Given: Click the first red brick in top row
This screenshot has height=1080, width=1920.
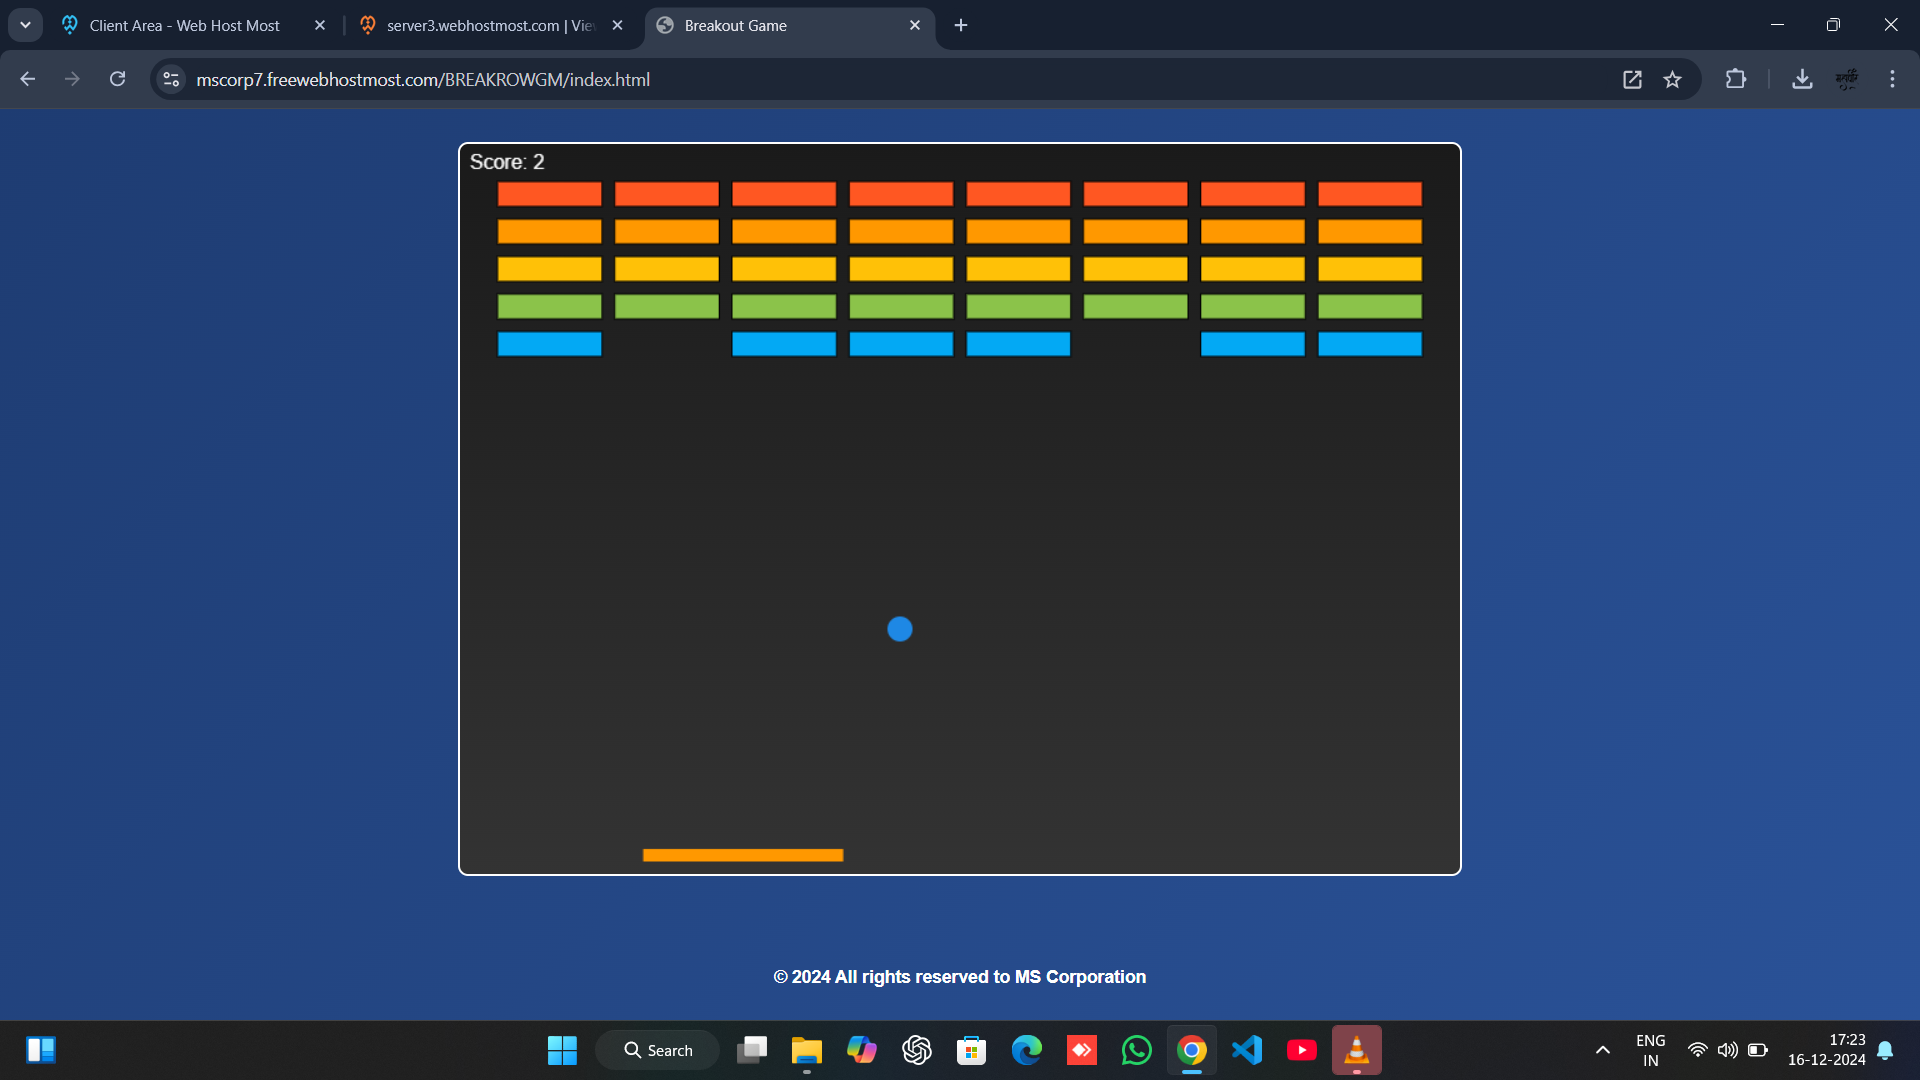Looking at the screenshot, I should pyautogui.click(x=550, y=194).
